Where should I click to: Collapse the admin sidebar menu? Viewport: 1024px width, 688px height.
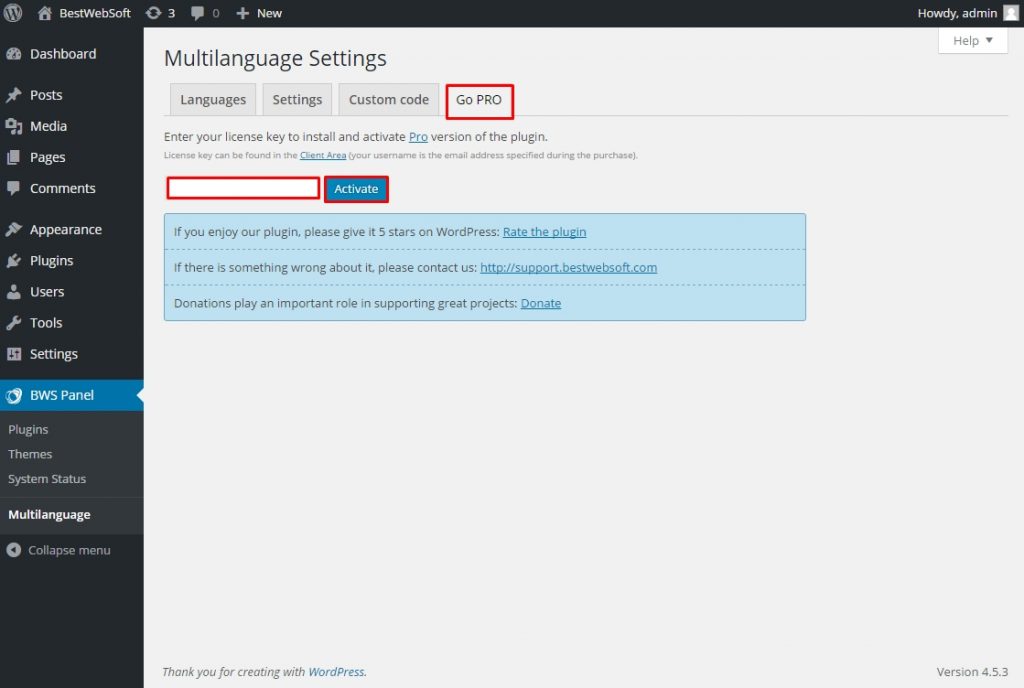[14, 550]
